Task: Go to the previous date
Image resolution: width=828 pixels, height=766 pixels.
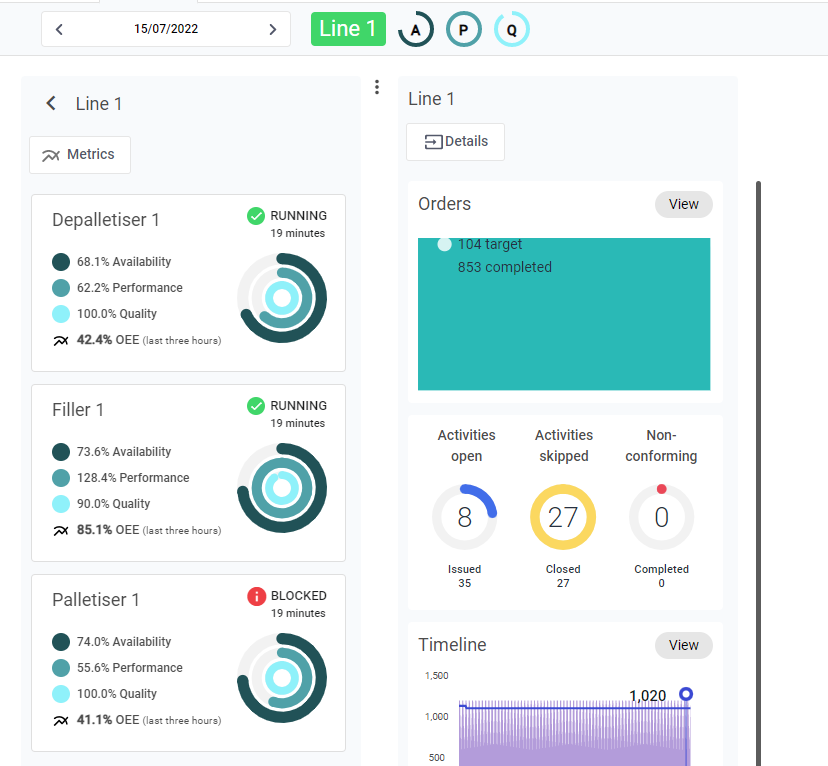Action: (x=59, y=29)
